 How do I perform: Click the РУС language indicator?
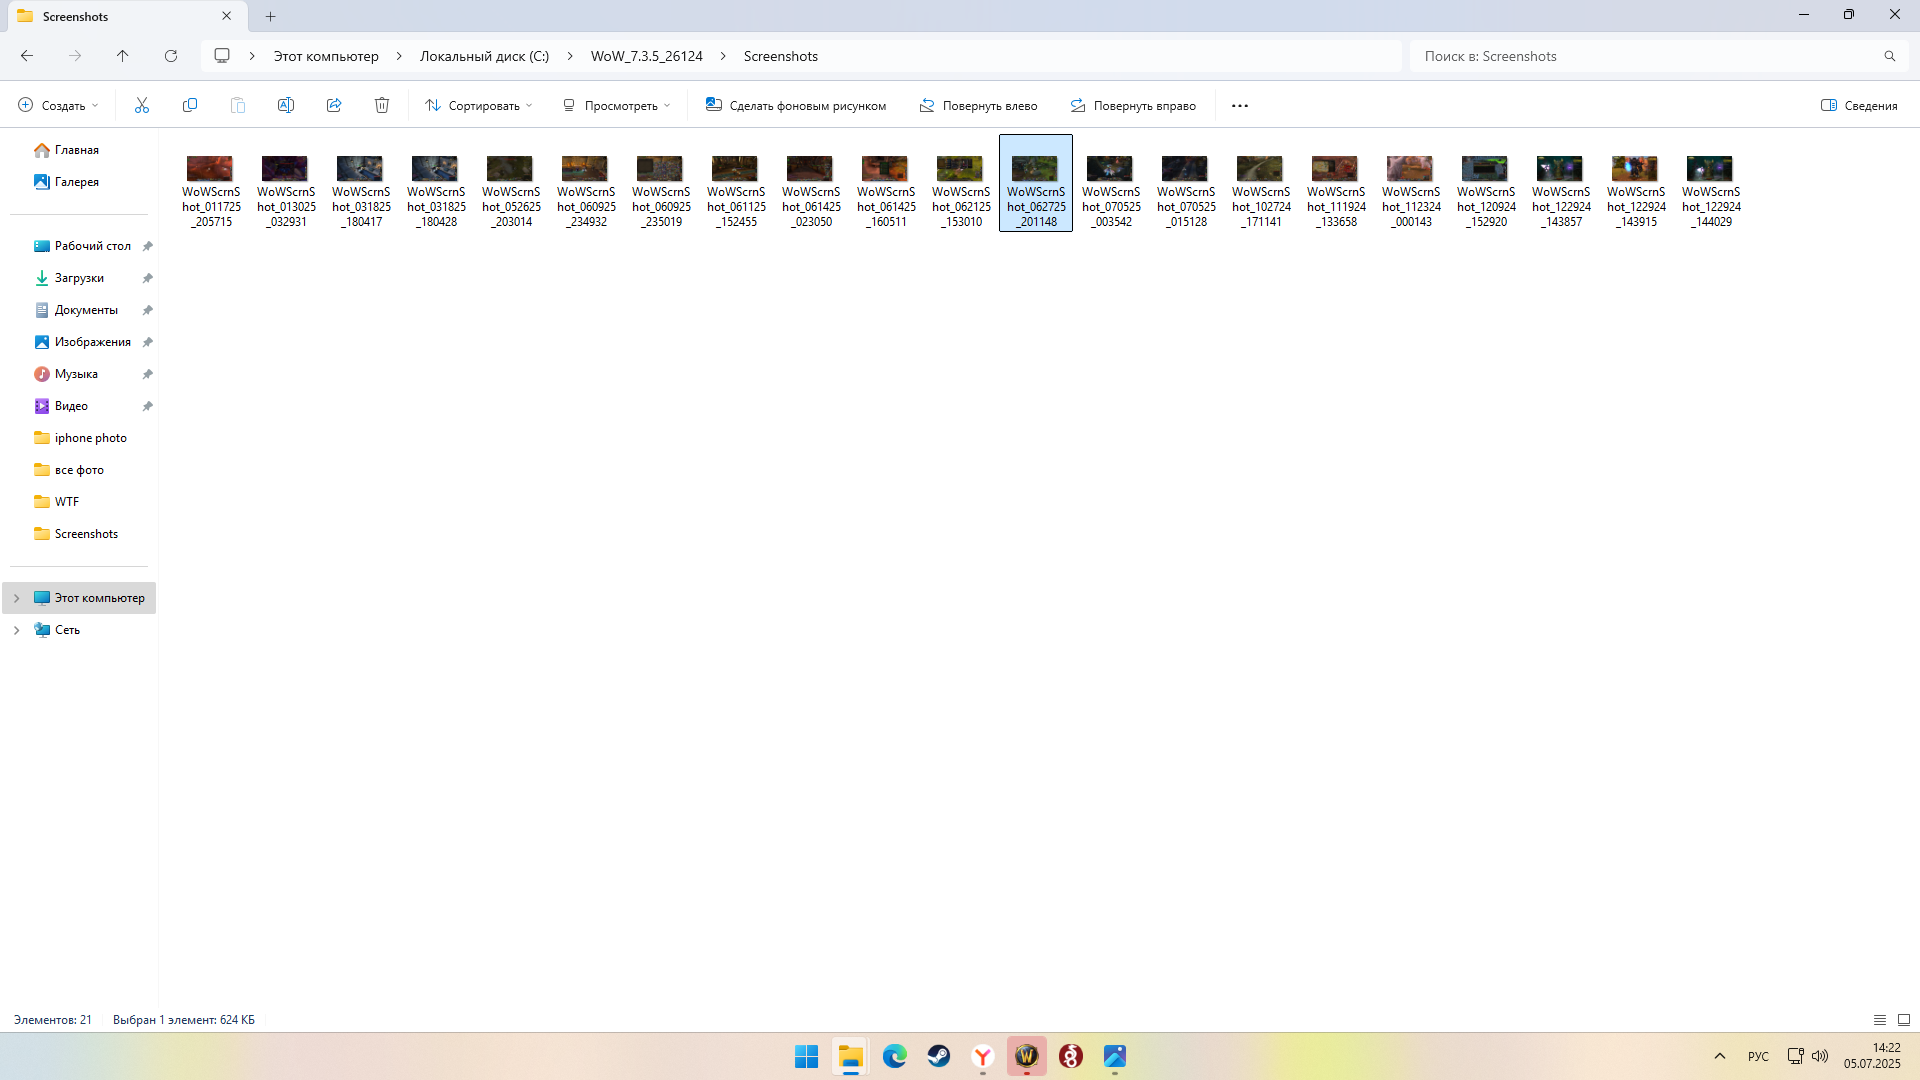point(1758,1056)
